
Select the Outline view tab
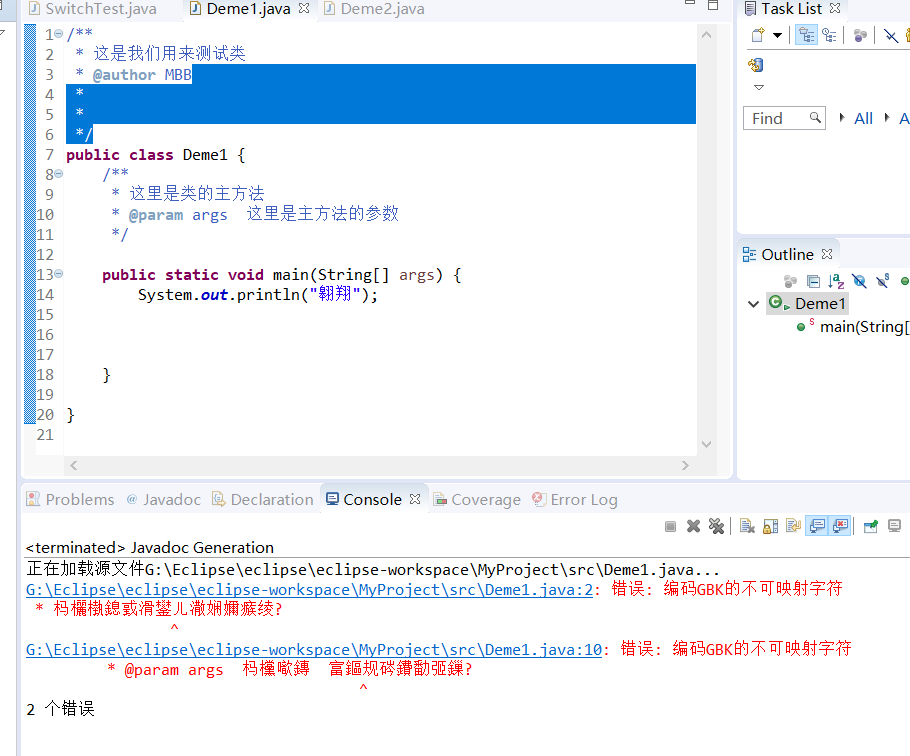[x=787, y=254]
